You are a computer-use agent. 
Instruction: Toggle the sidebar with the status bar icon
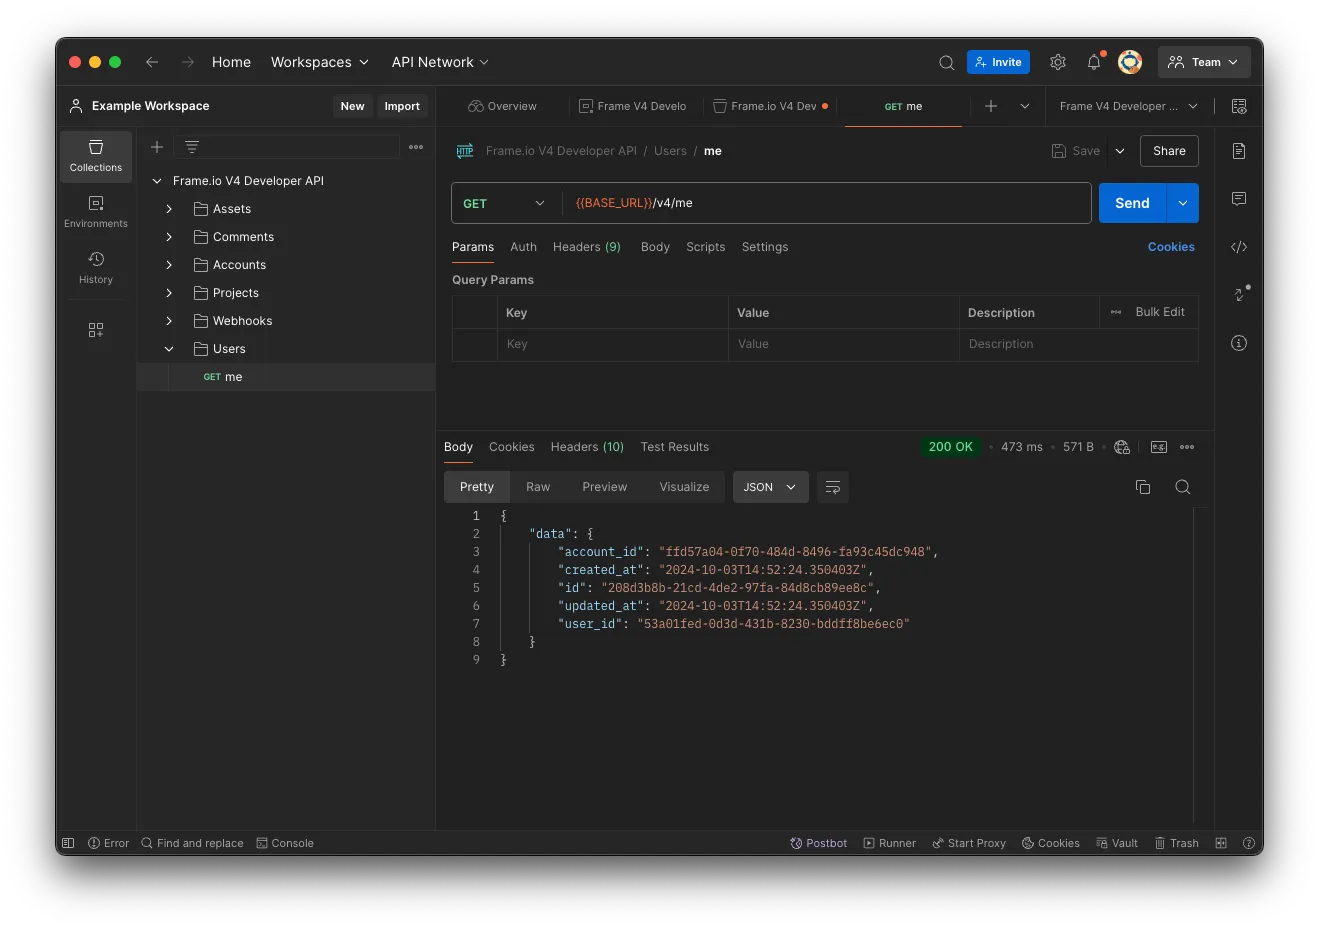(x=68, y=843)
